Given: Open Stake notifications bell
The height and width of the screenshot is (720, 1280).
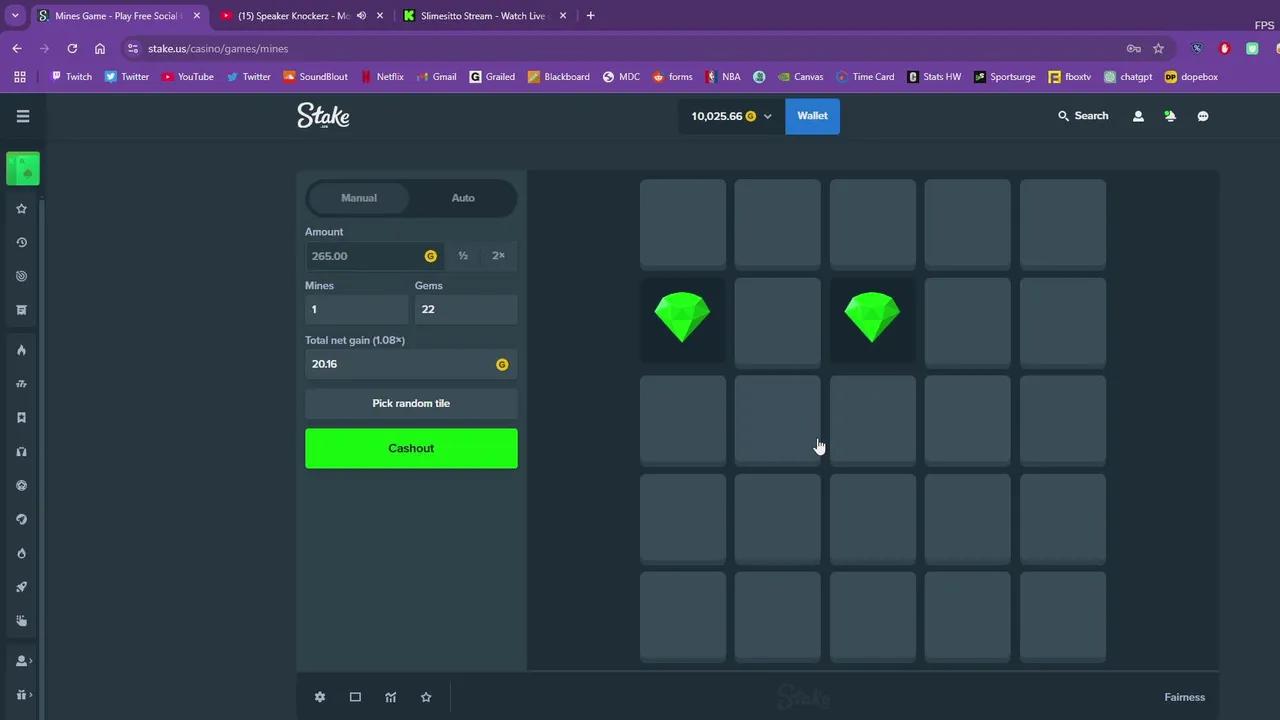Looking at the screenshot, I should click(1170, 116).
